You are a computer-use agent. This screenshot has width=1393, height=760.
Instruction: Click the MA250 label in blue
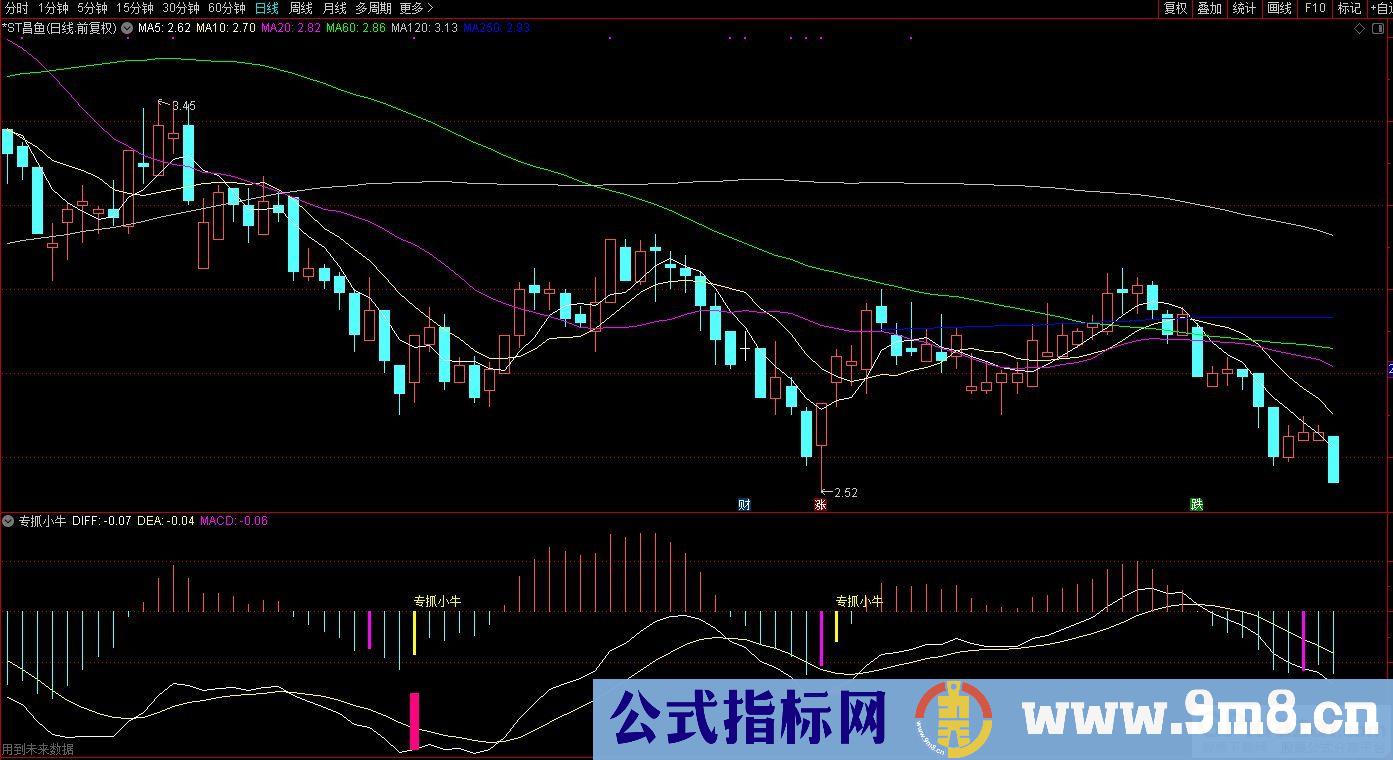click(x=496, y=28)
